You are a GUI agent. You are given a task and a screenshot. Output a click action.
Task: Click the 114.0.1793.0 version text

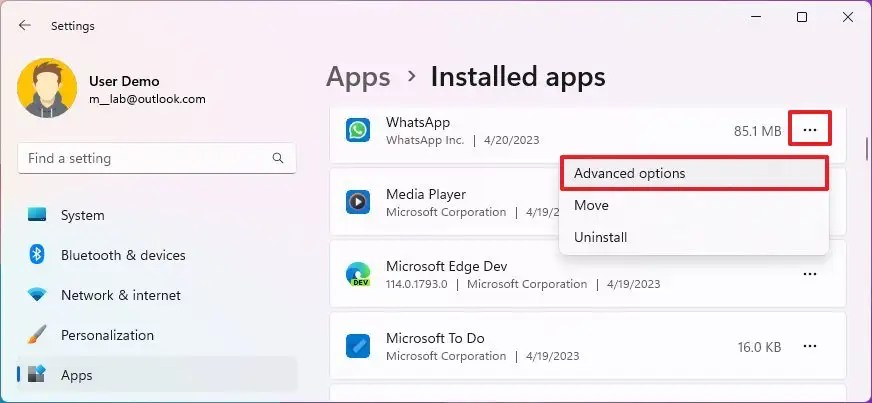click(417, 284)
